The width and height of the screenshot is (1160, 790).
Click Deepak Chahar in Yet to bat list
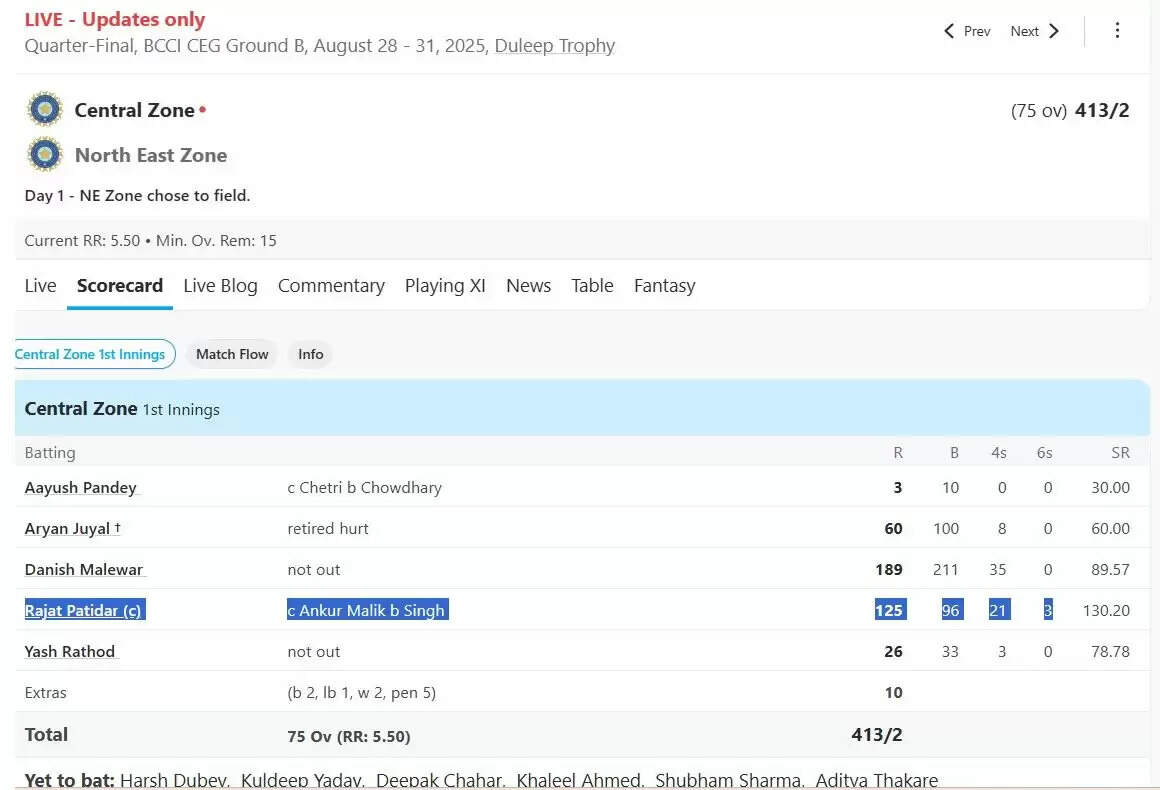pos(440,780)
